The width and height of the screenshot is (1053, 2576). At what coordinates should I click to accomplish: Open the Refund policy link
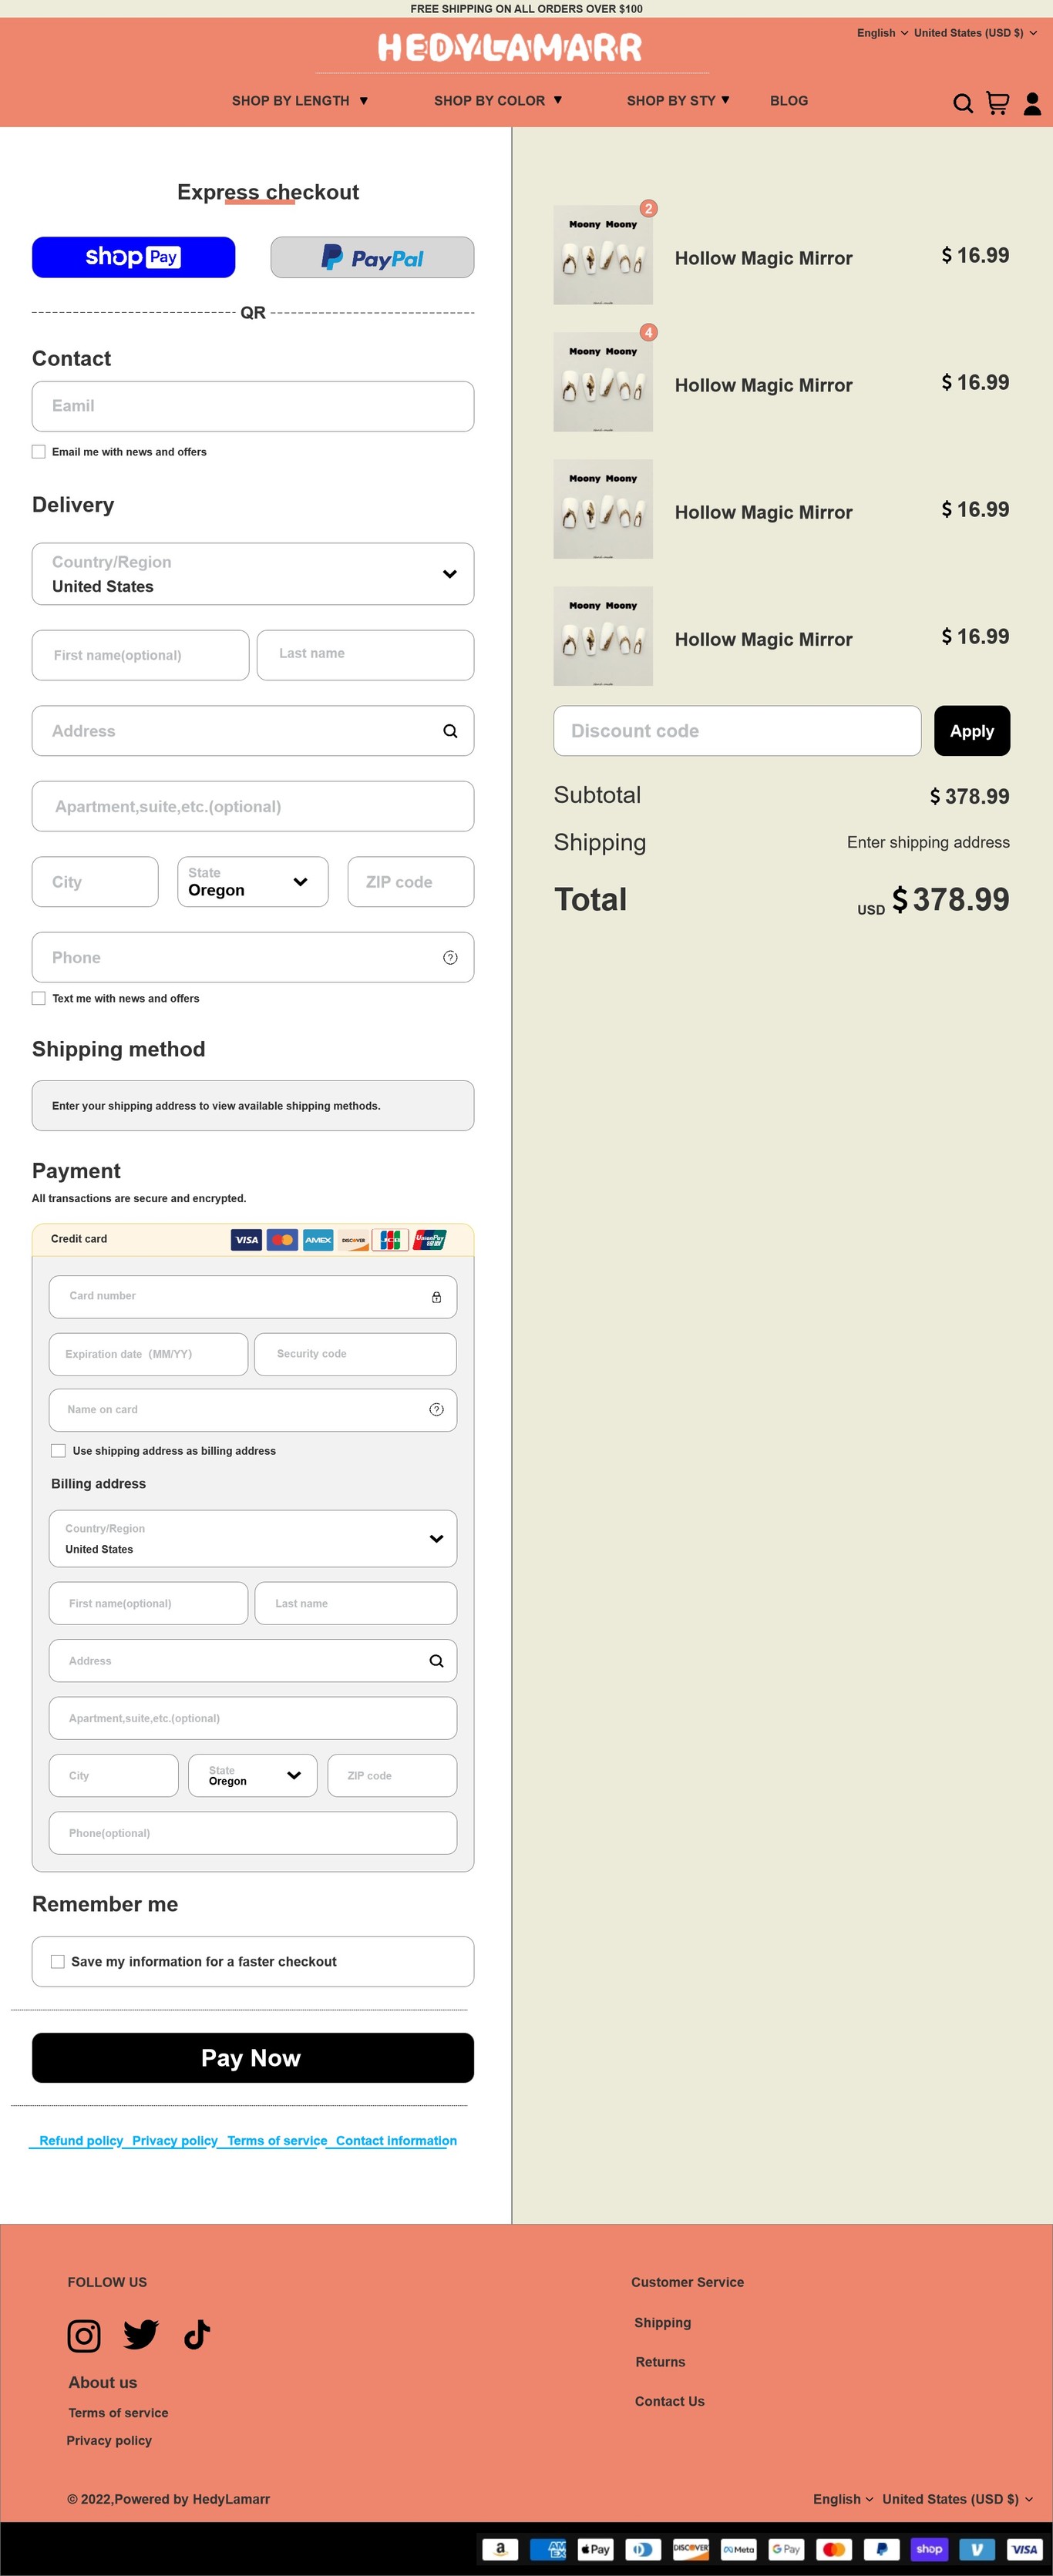(x=81, y=2141)
